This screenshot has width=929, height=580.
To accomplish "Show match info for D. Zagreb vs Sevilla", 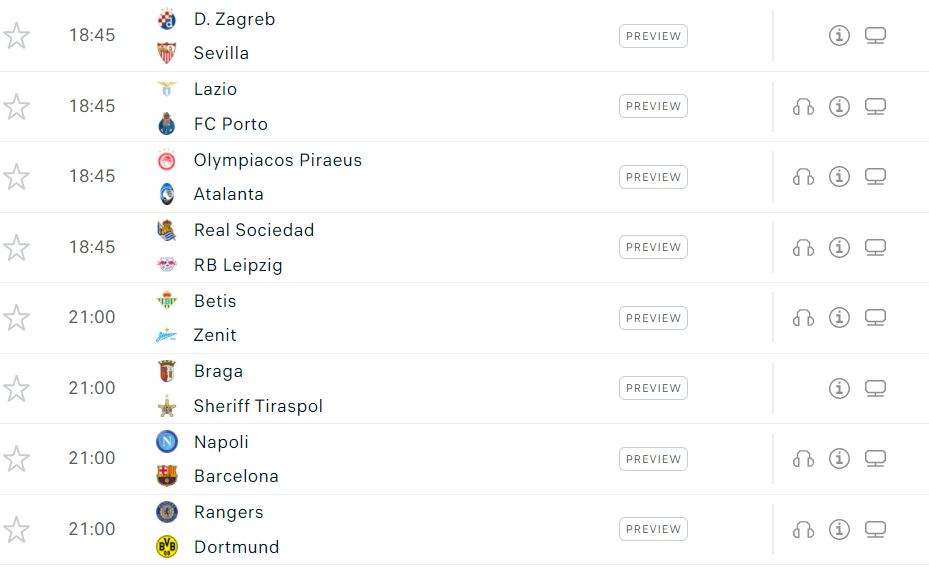I will click(x=839, y=36).
